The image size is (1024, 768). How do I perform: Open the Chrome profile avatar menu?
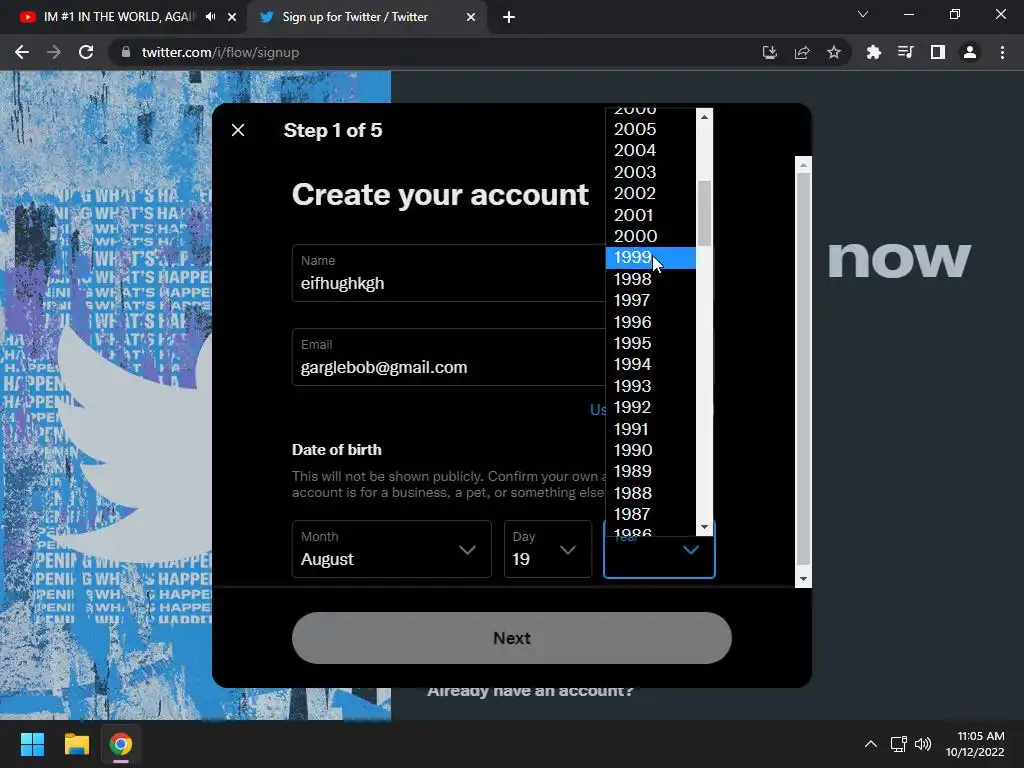[x=970, y=52]
